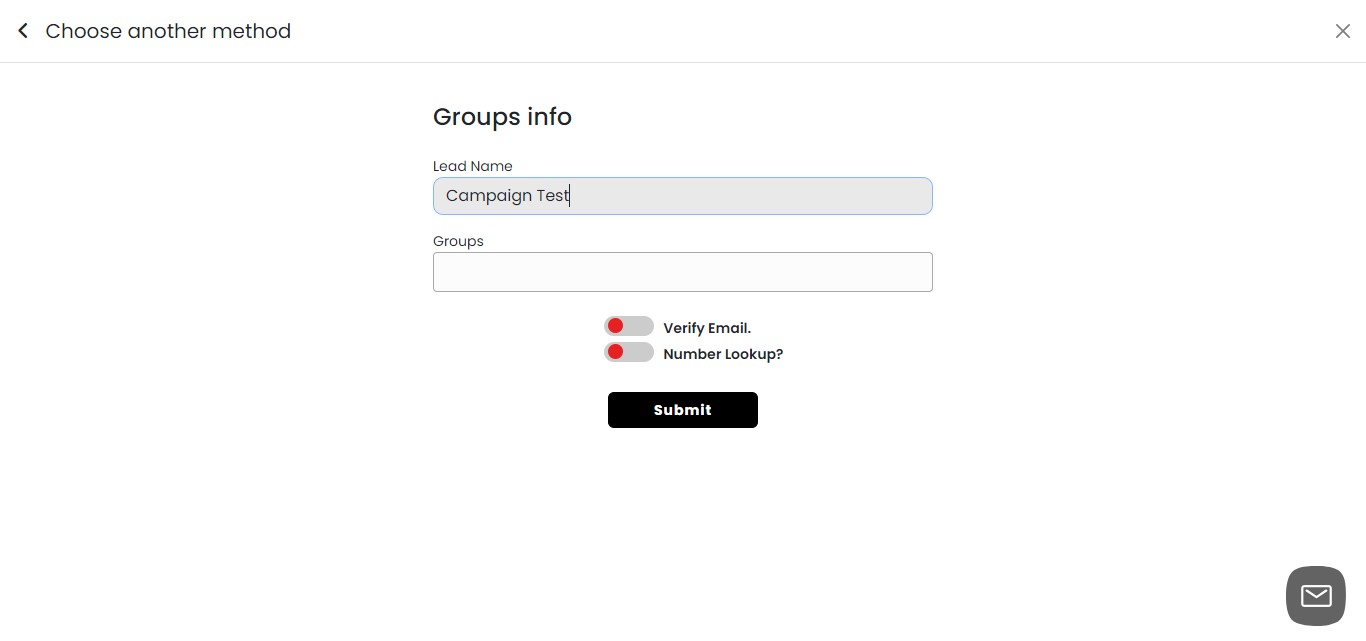Switch the Verify Email option off
This screenshot has height=641, width=1366.
click(628, 325)
